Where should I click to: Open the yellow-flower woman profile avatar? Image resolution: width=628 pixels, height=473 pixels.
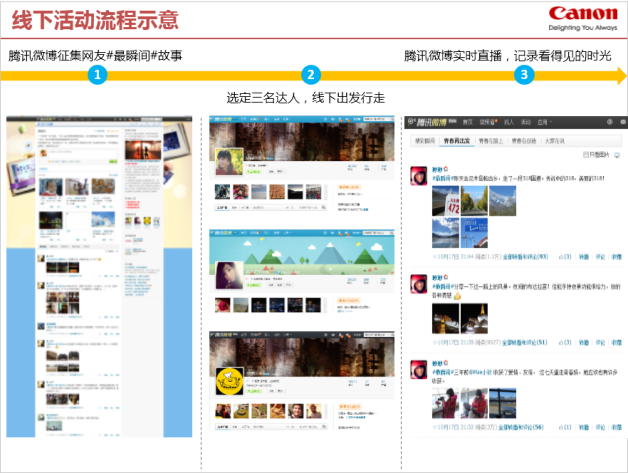coord(229,161)
